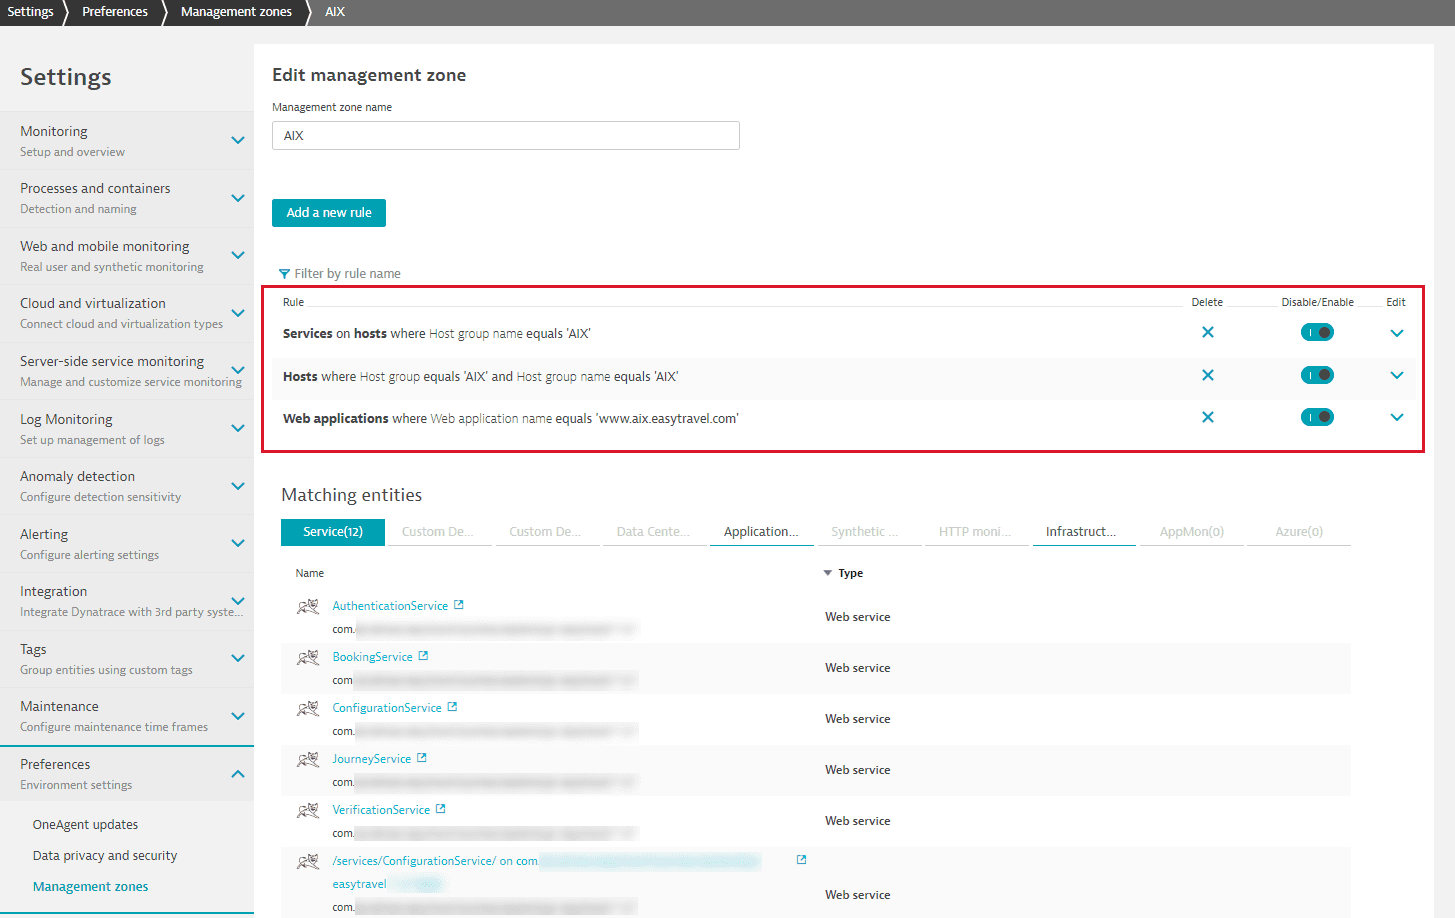1455x918 pixels.
Task: Click the filter funnel icon above the rules
Action: (283, 272)
